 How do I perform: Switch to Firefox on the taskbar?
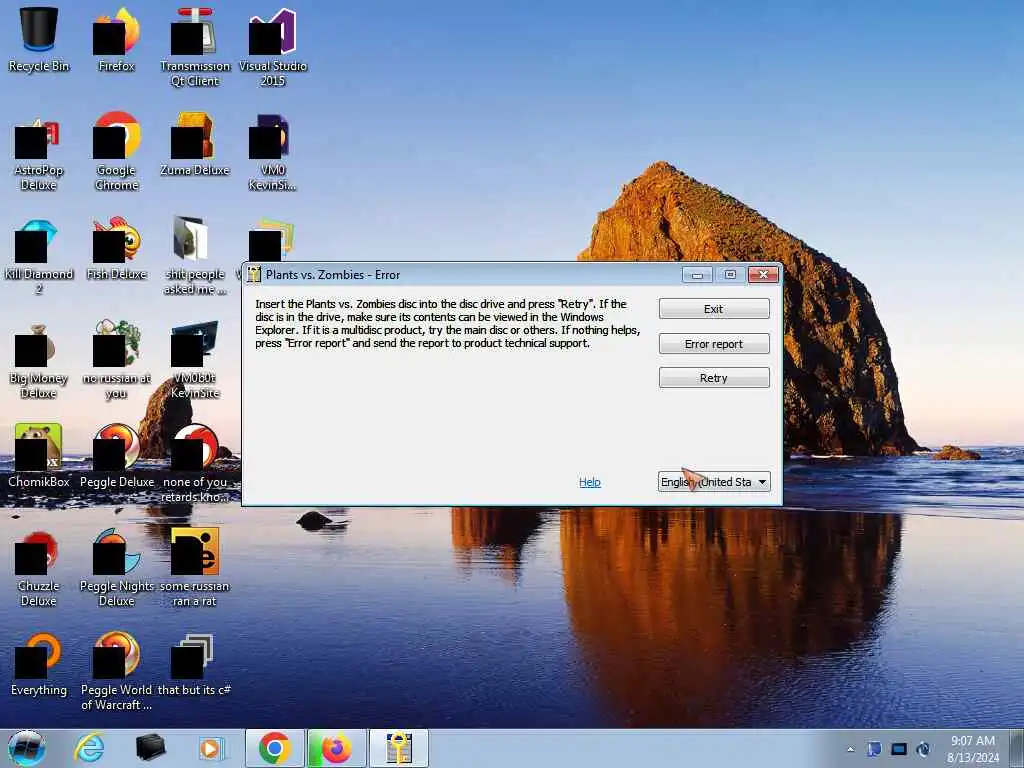[x=336, y=748]
